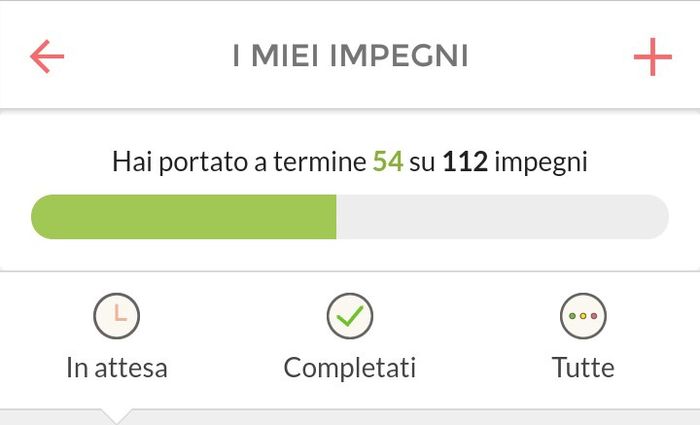The height and width of the screenshot is (425, 700).
Task: Click the clock icon for In attesa
Action: (117, 316)
